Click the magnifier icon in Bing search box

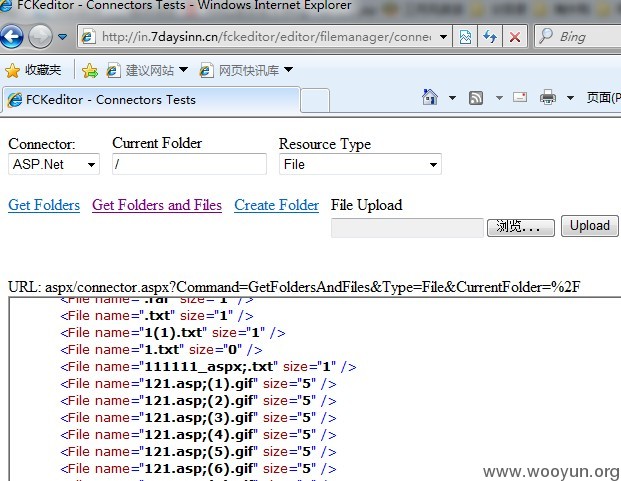[x=546, y=36]
